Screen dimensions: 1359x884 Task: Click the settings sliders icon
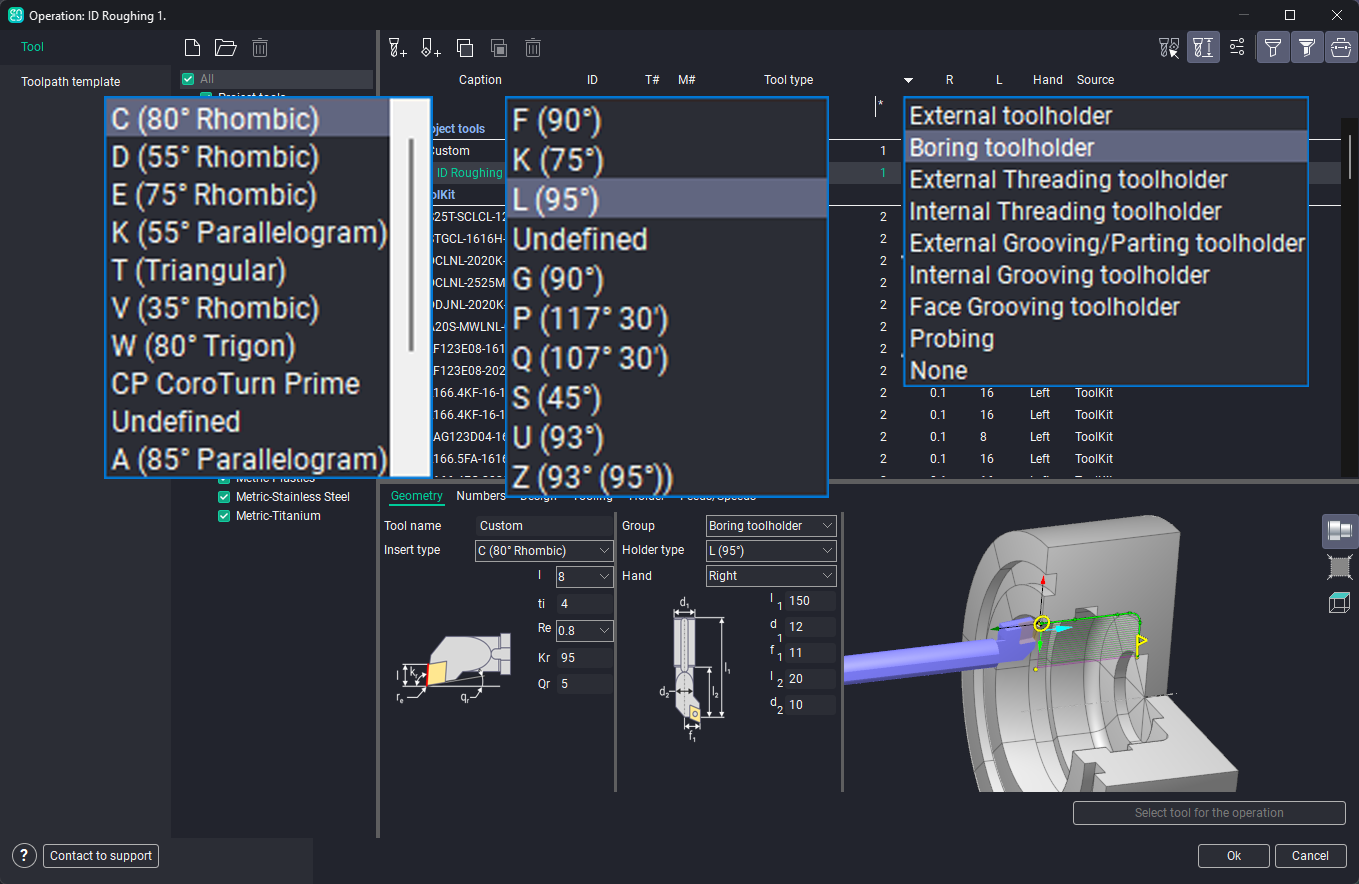tap(1237, 47)
